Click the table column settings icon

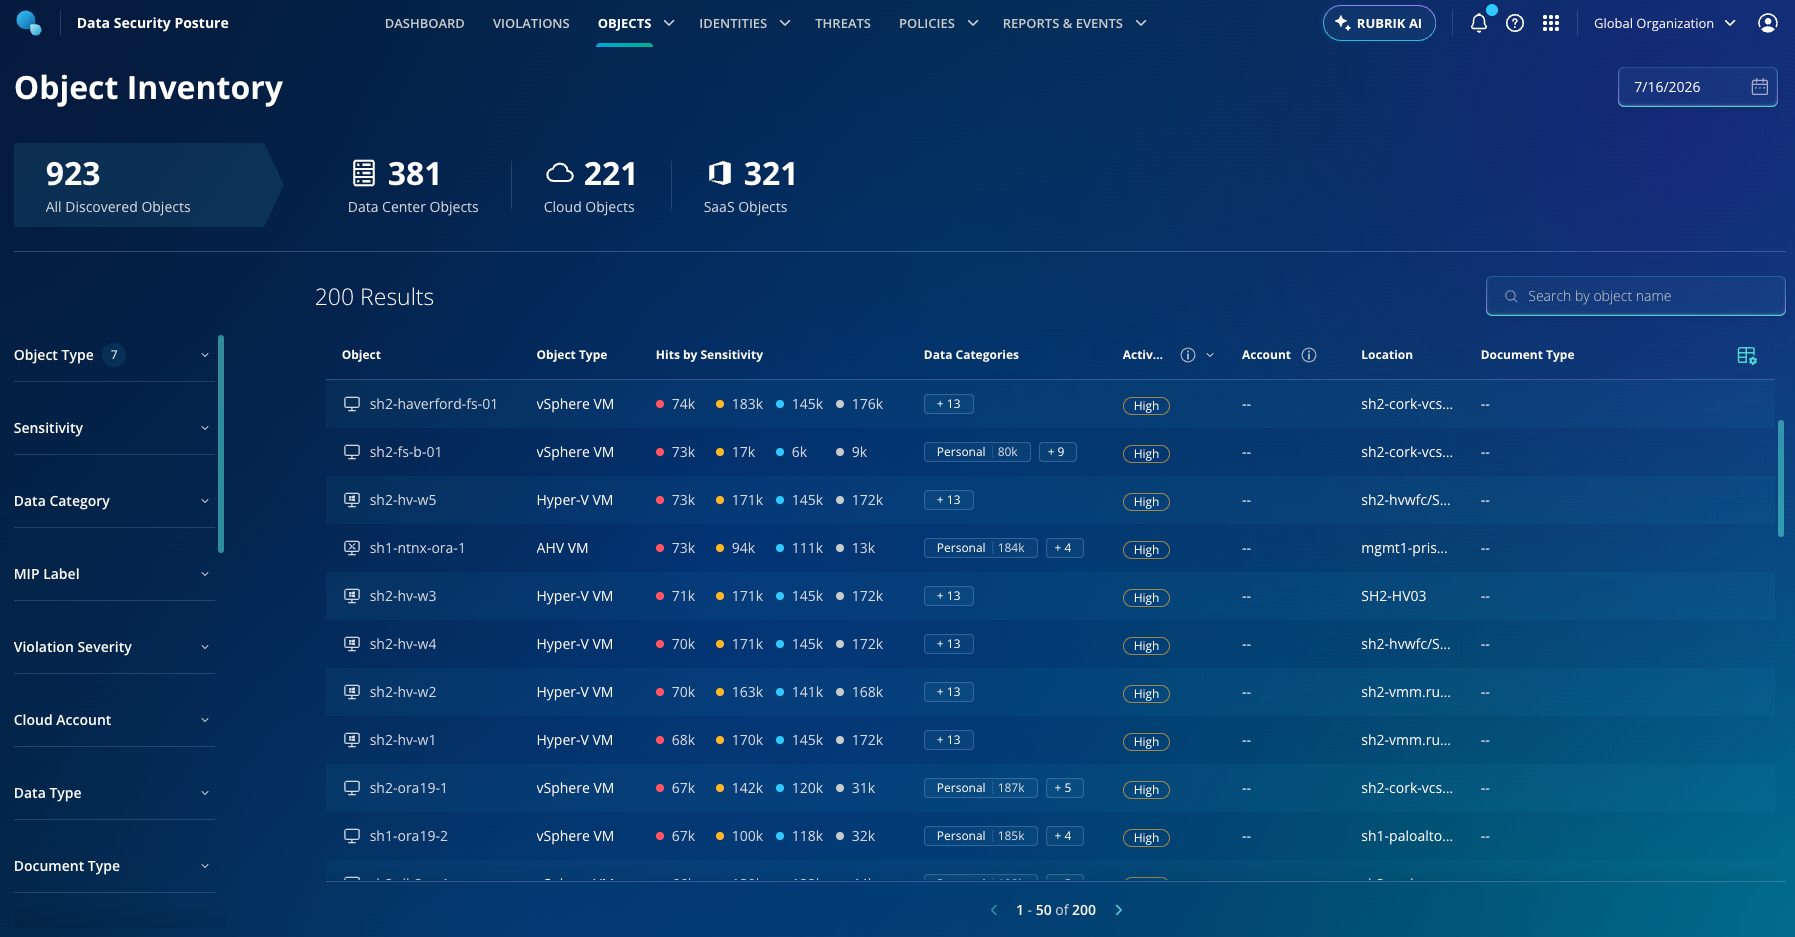click(x=1747, y=355)
